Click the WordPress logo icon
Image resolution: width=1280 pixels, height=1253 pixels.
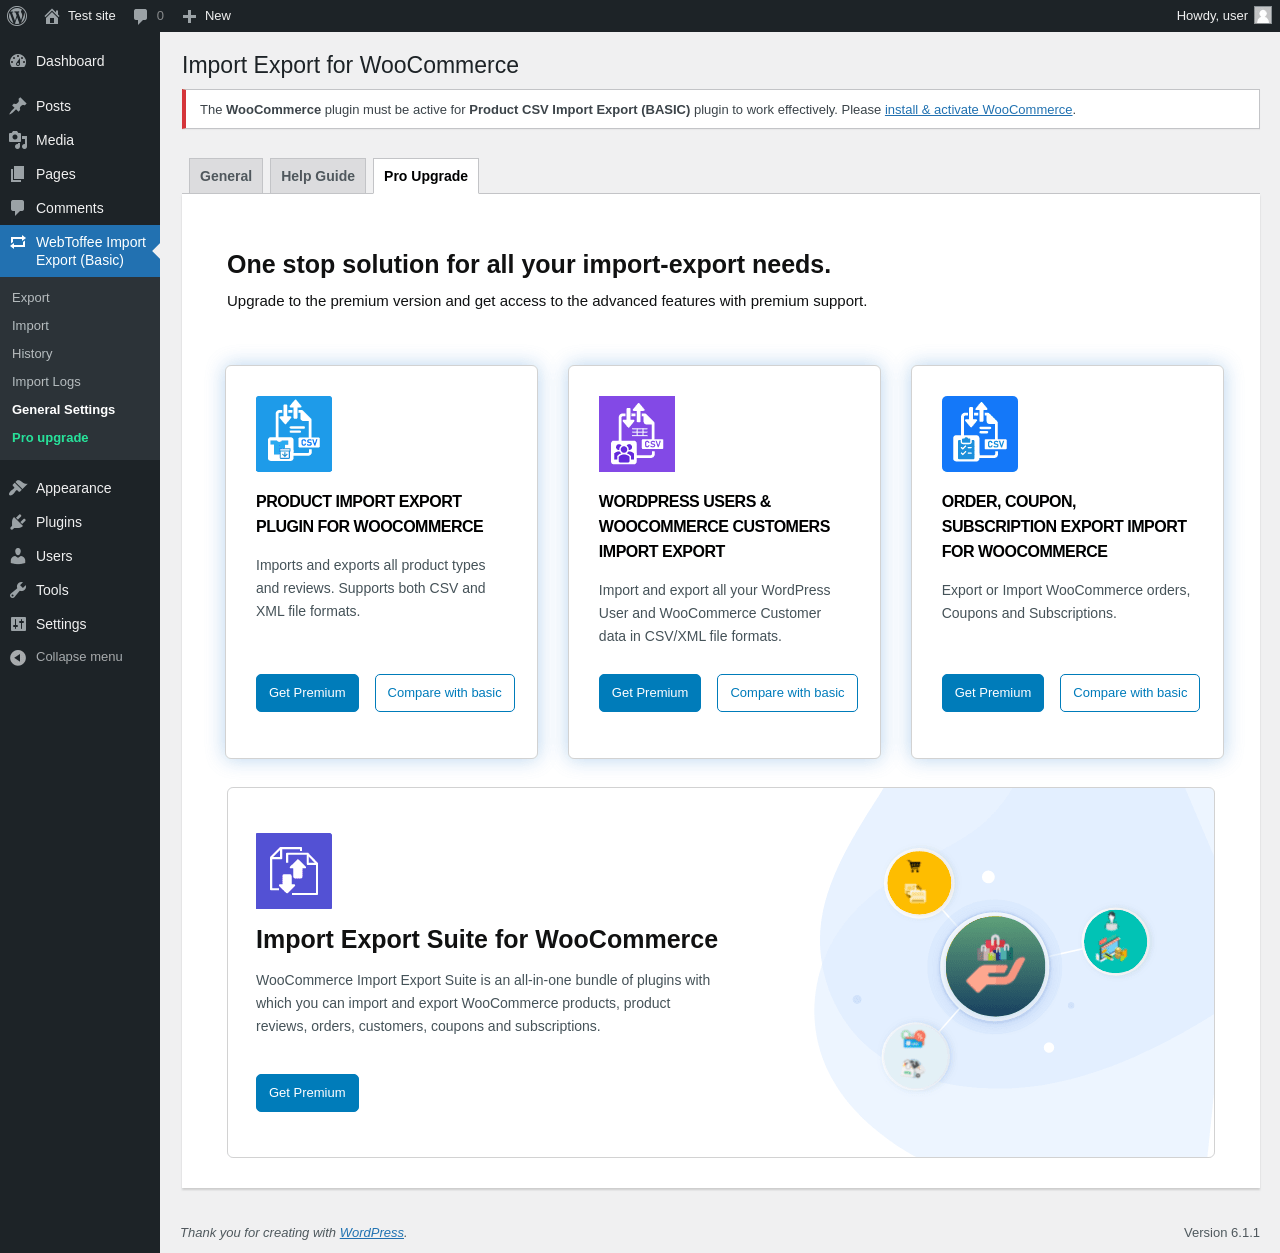[x=17, y=16]
